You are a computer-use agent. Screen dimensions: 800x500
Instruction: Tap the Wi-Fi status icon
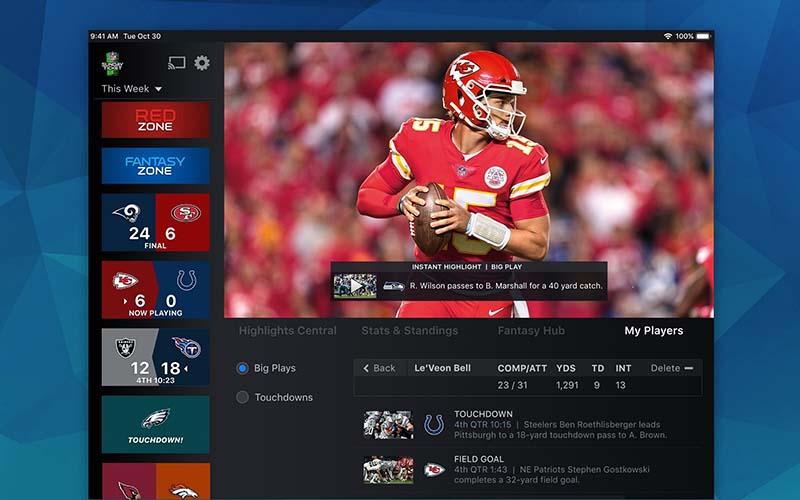coord(667,36)
